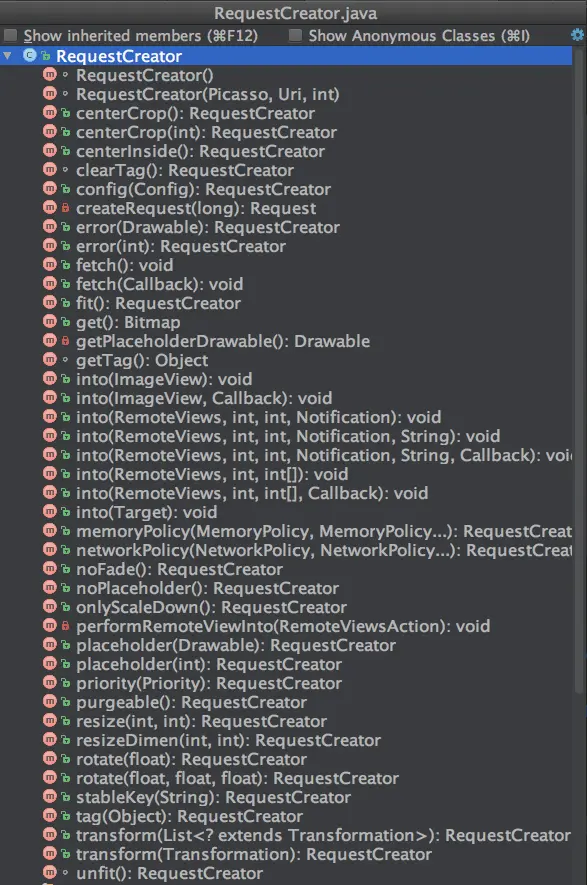Image resolution: width=587 pixels, height=885 pixels.
Task: Click the method icon next to unfit()
Action: pyautogui.click(x=50, y=873)
